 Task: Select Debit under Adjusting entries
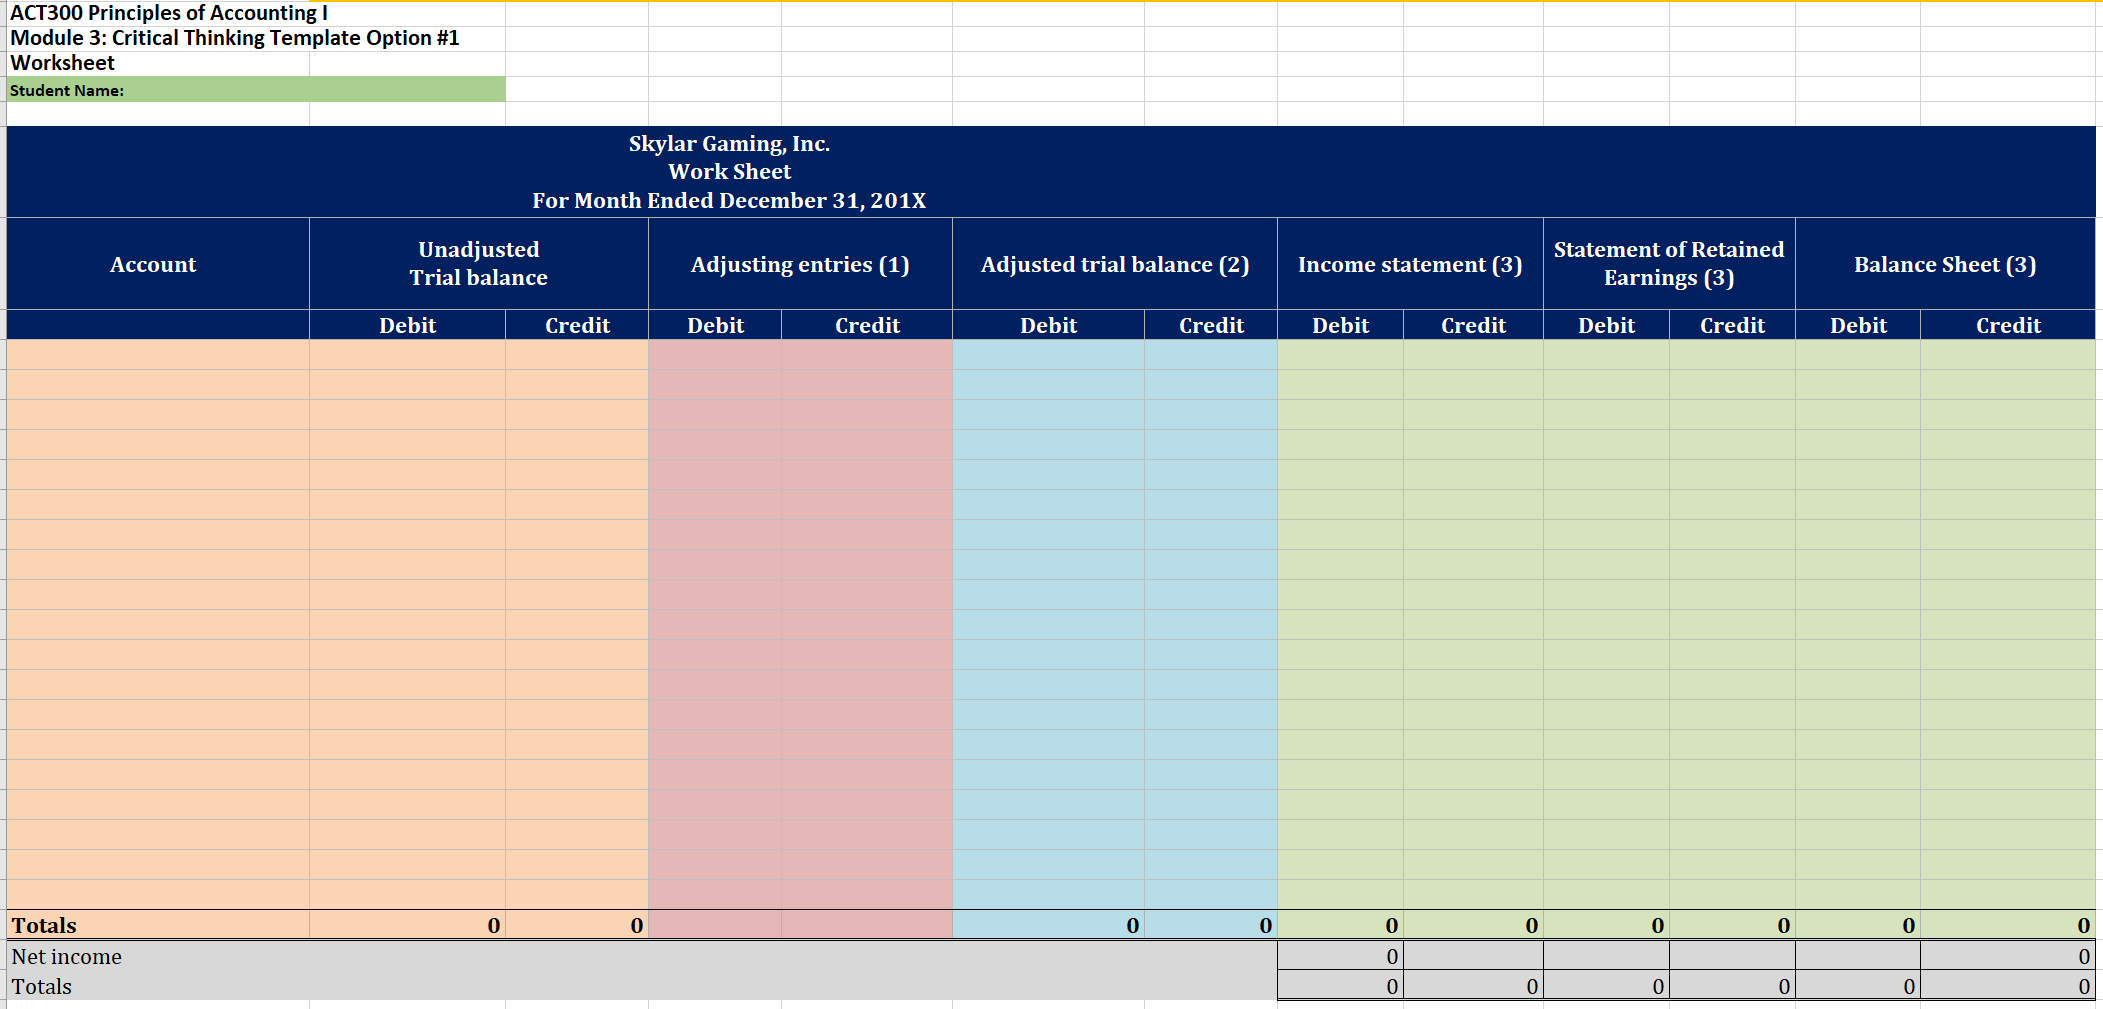click(715, 325)
